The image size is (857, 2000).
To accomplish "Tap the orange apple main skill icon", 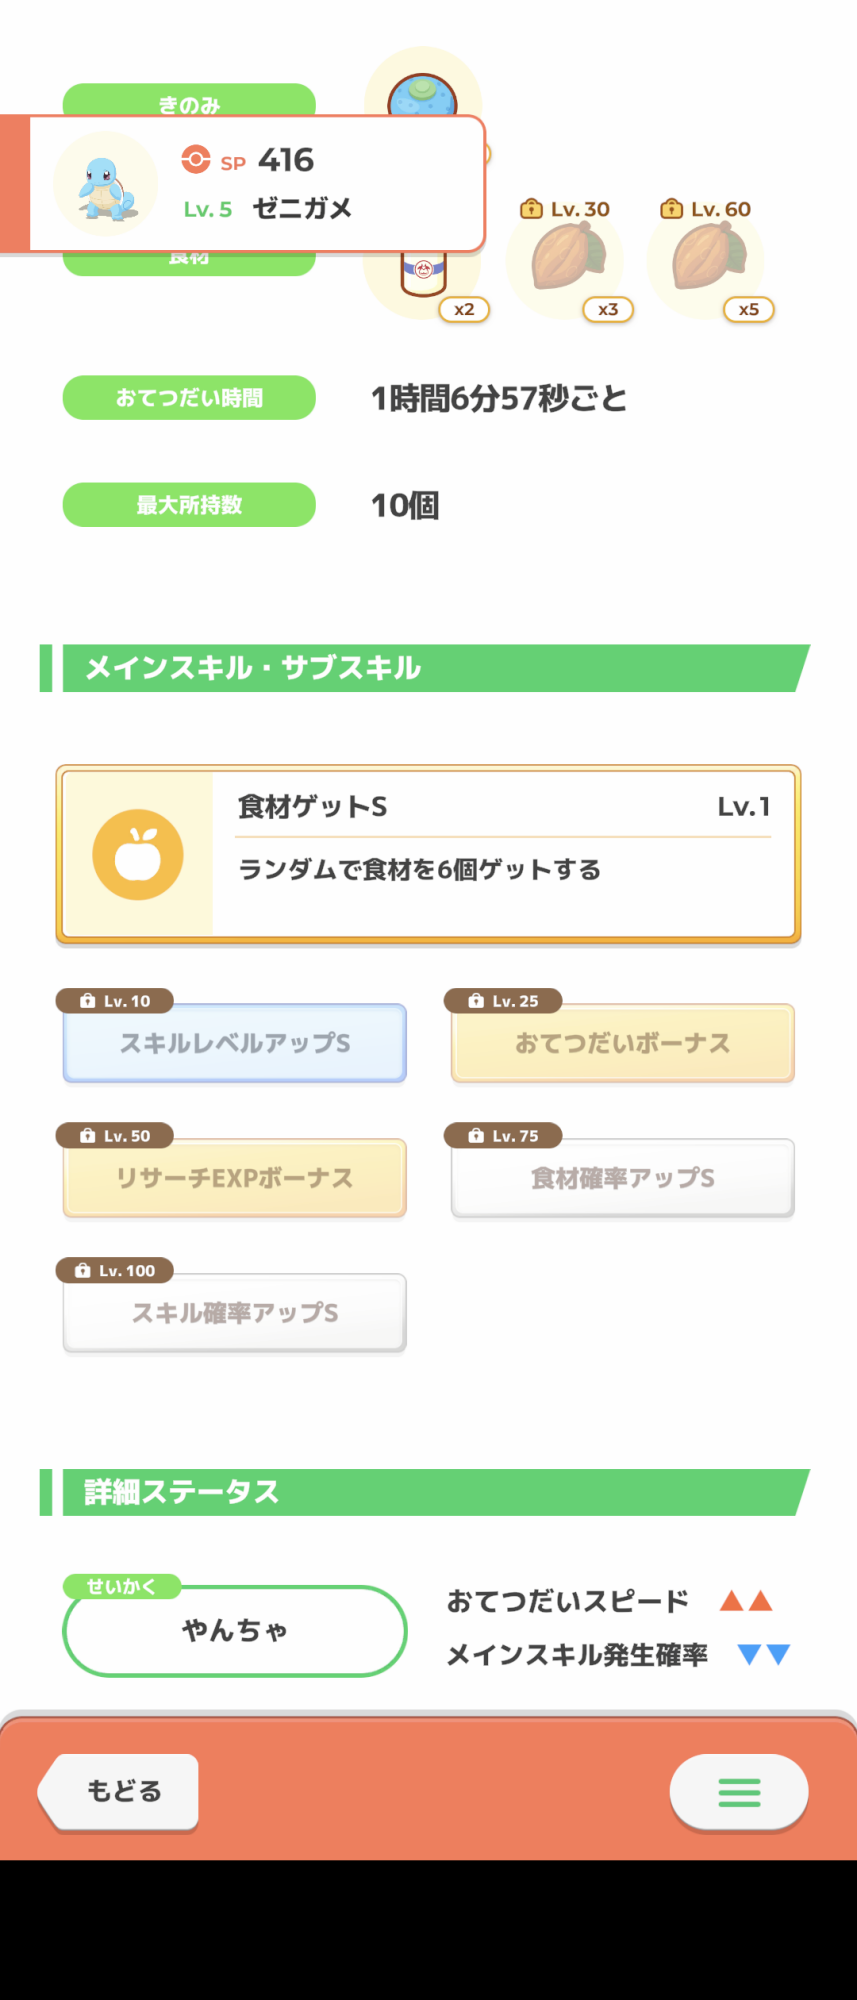I will 138,854.
